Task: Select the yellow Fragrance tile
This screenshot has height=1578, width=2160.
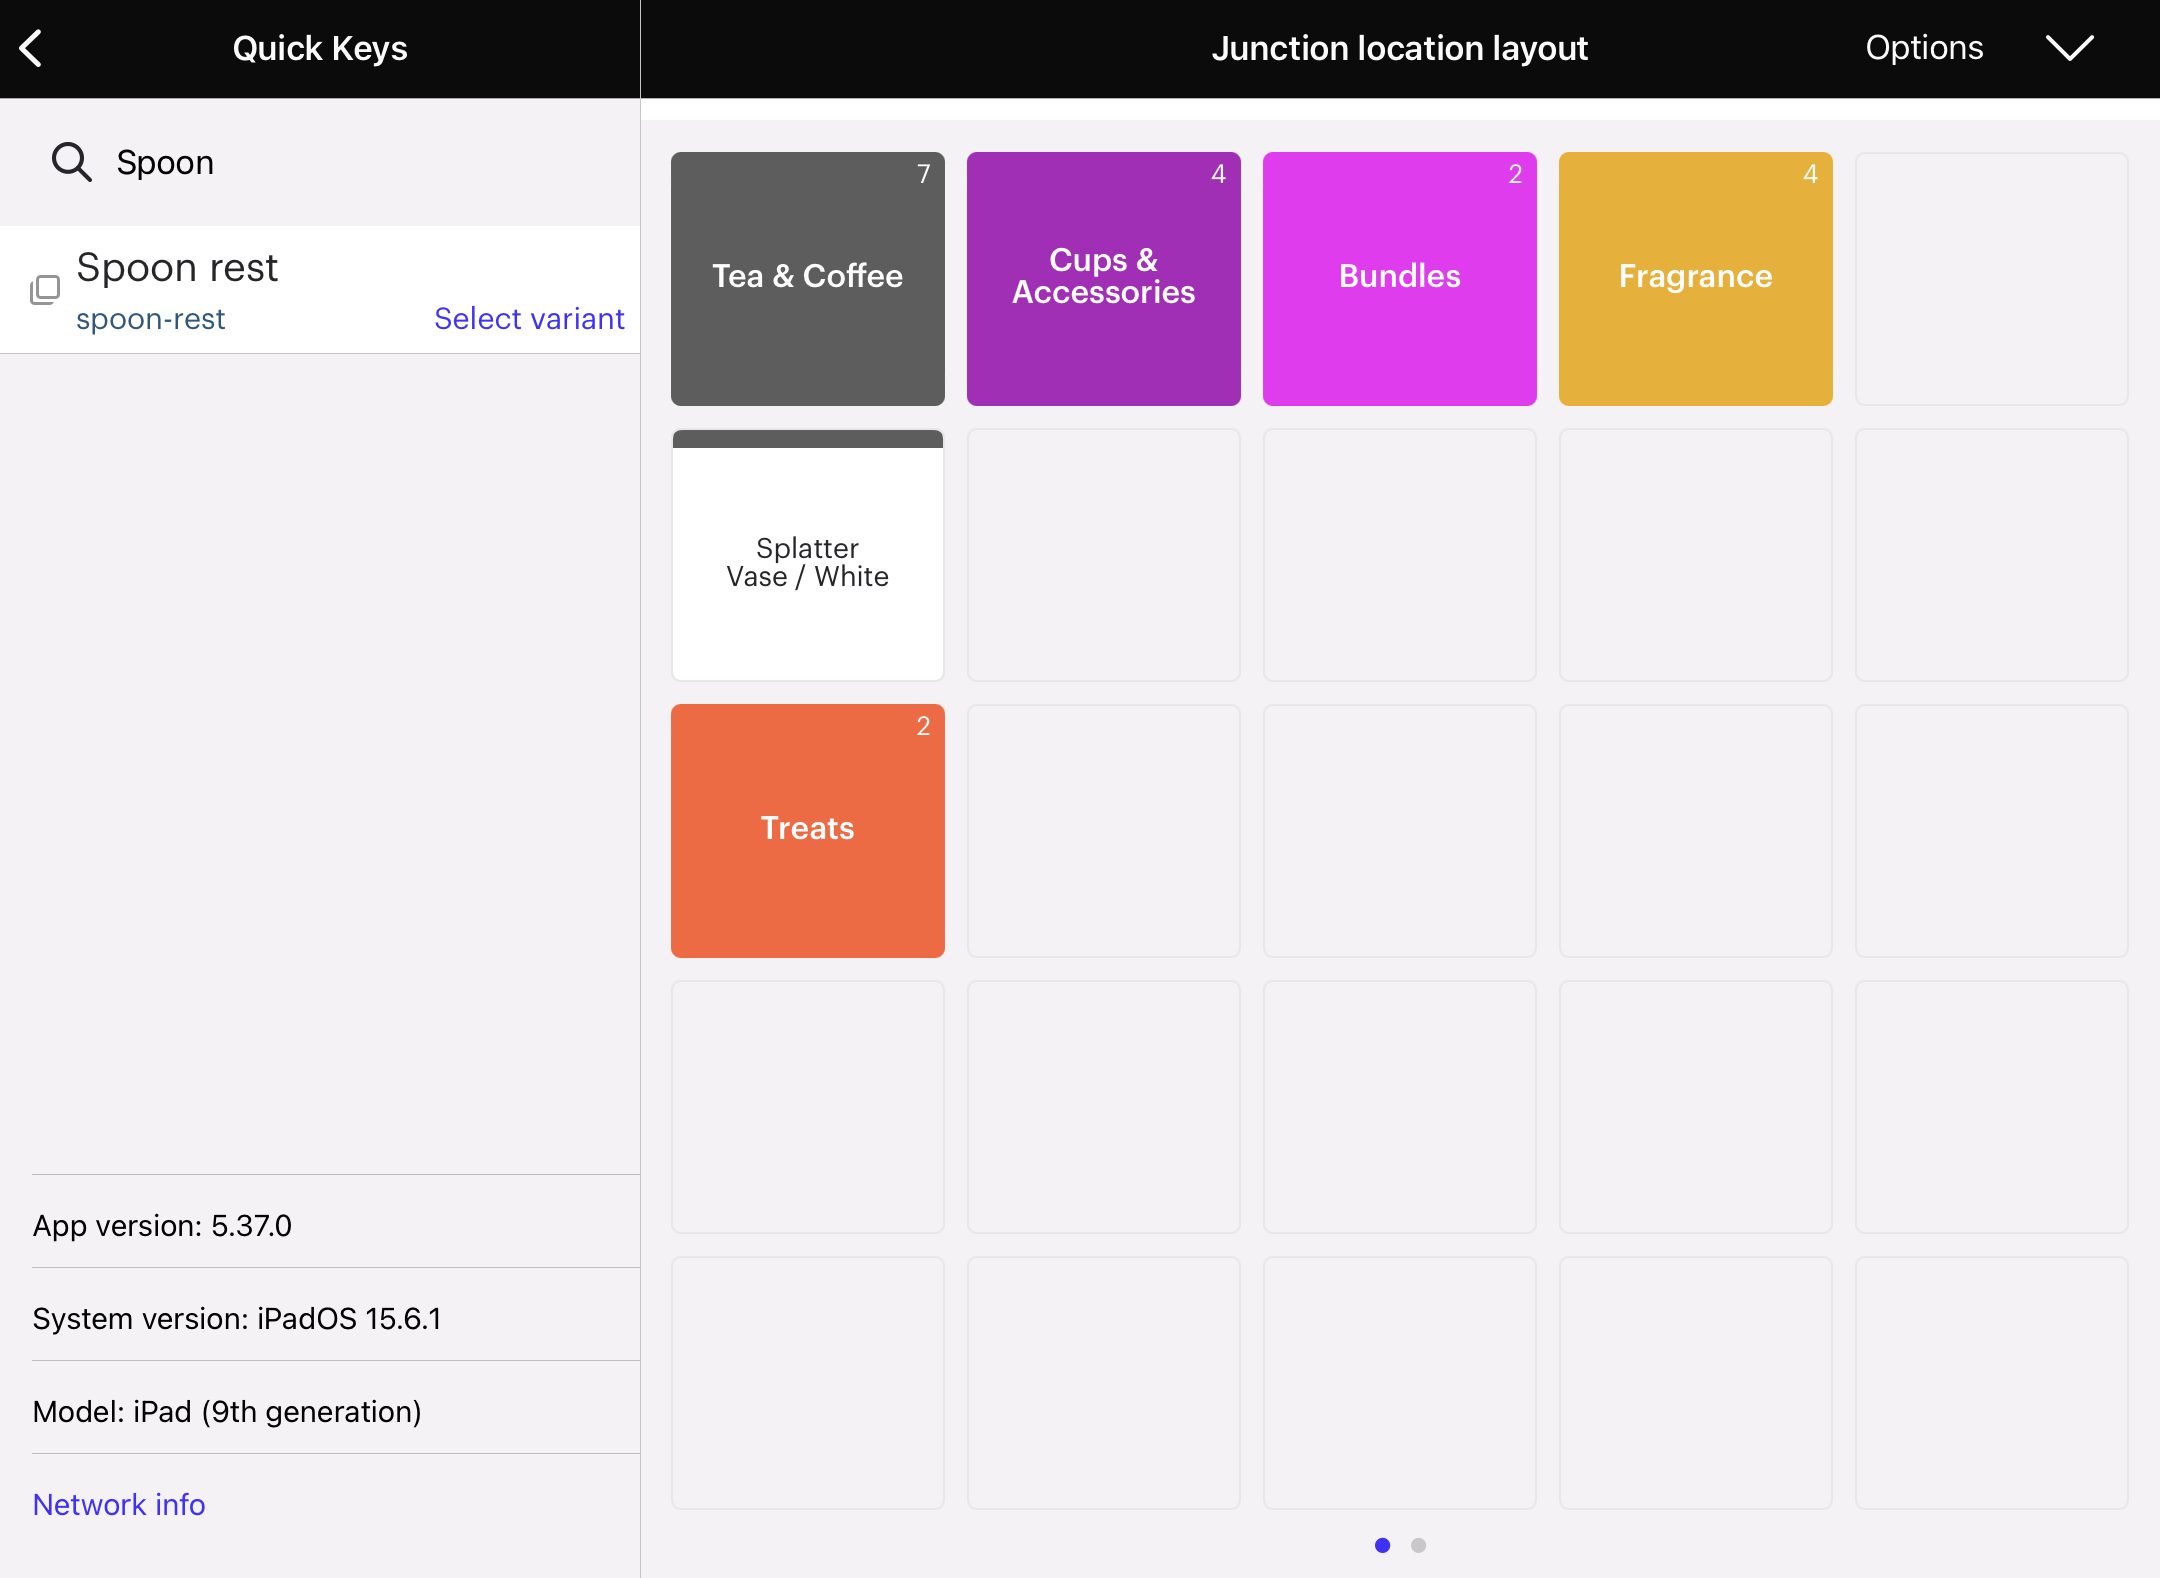Action: pyautogui.click(x=1695, y=279)
